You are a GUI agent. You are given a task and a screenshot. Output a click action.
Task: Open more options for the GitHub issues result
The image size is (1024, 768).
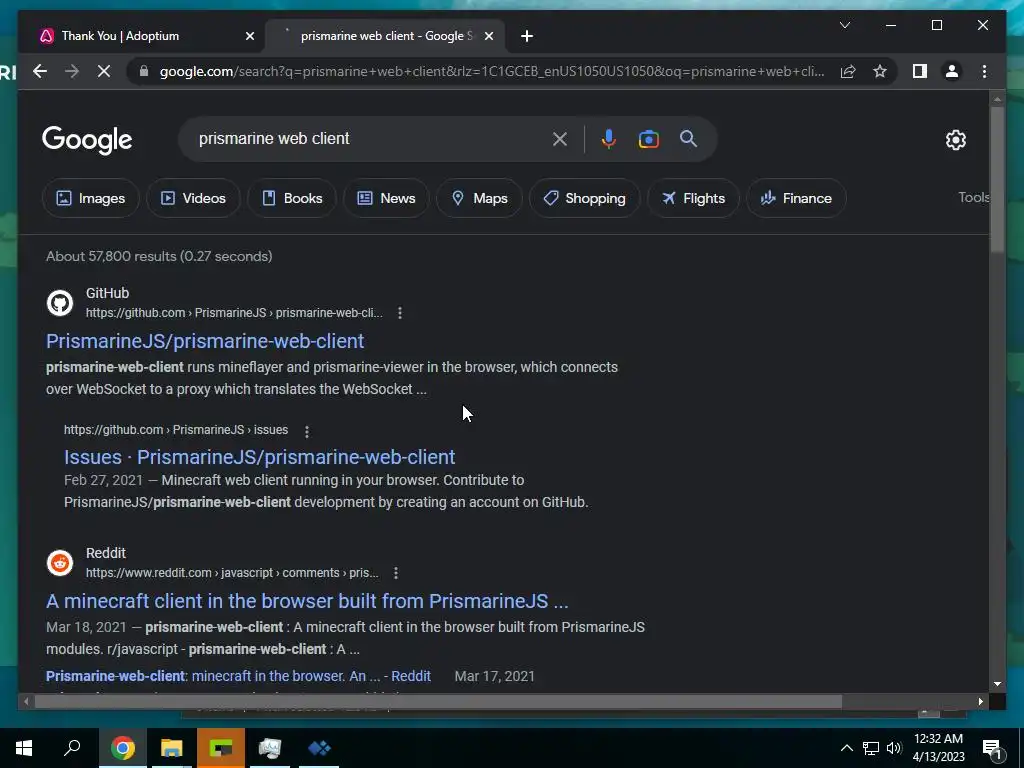tap(306, 431)
